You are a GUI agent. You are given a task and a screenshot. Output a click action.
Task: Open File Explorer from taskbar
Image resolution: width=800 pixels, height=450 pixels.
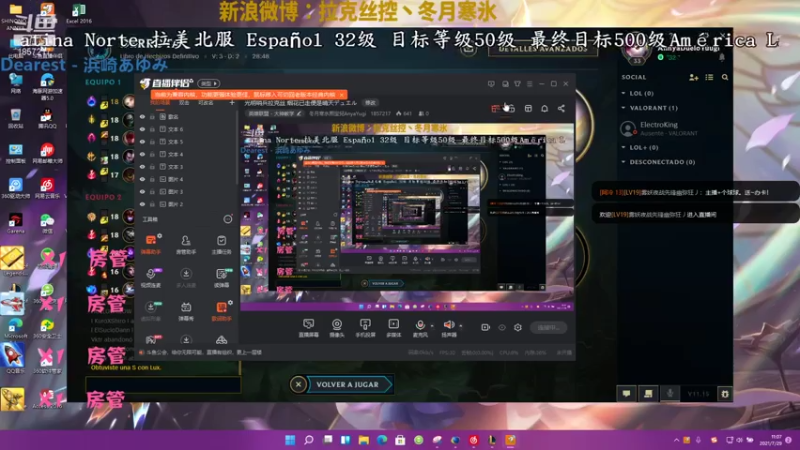click(364, 440)
